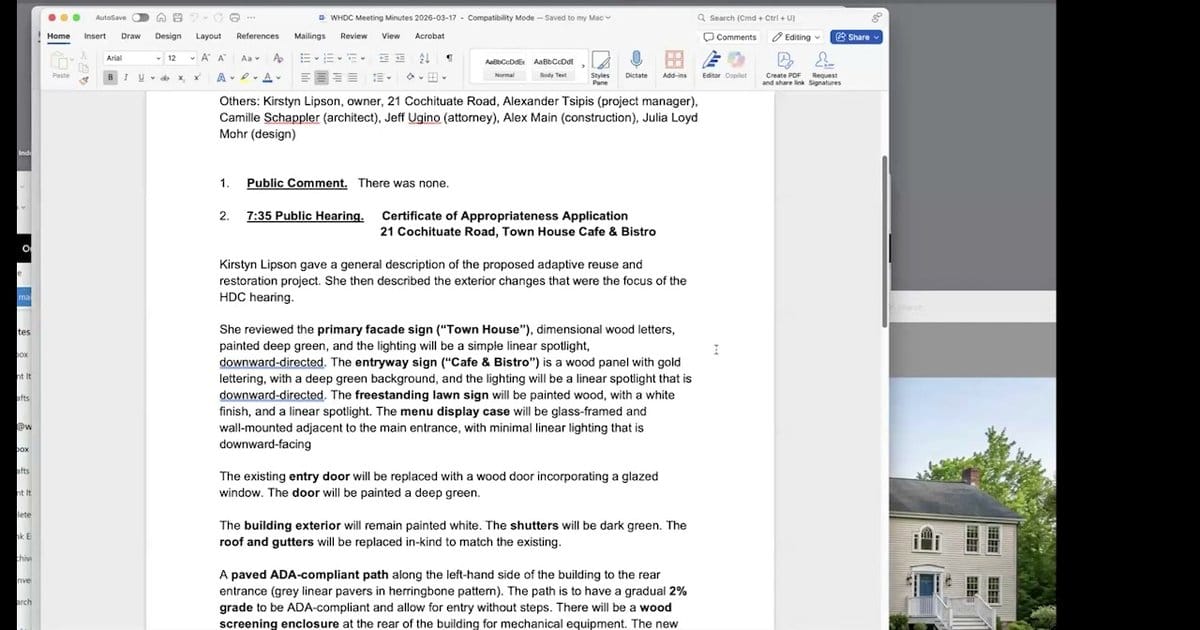The height and width of the screenshot is (630, 1200).
Task: Toggle Bold formatting
Action: click(111, 78)
